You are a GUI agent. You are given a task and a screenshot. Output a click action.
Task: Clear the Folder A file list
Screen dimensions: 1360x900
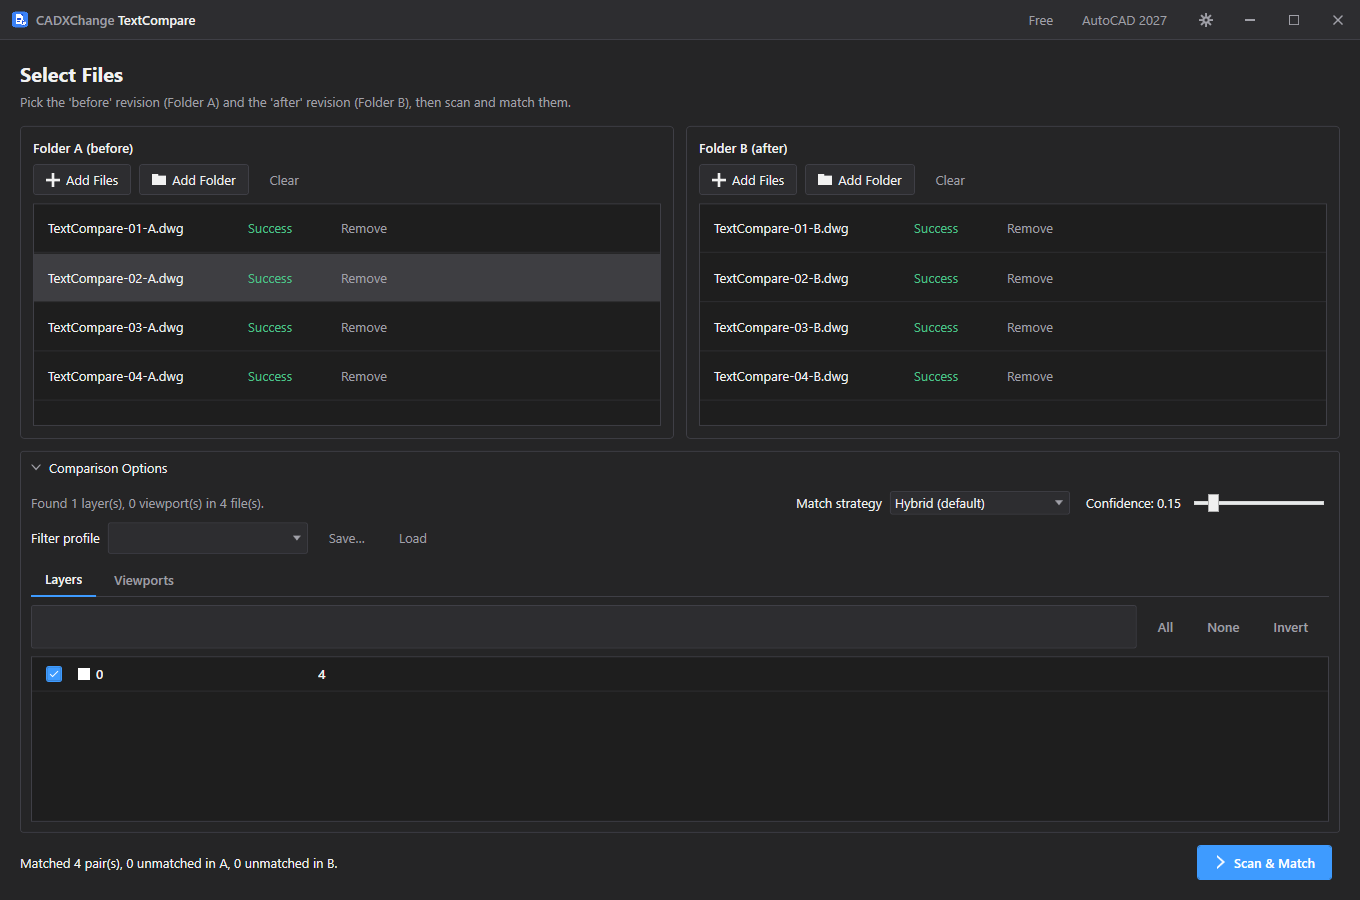point(284,181)
